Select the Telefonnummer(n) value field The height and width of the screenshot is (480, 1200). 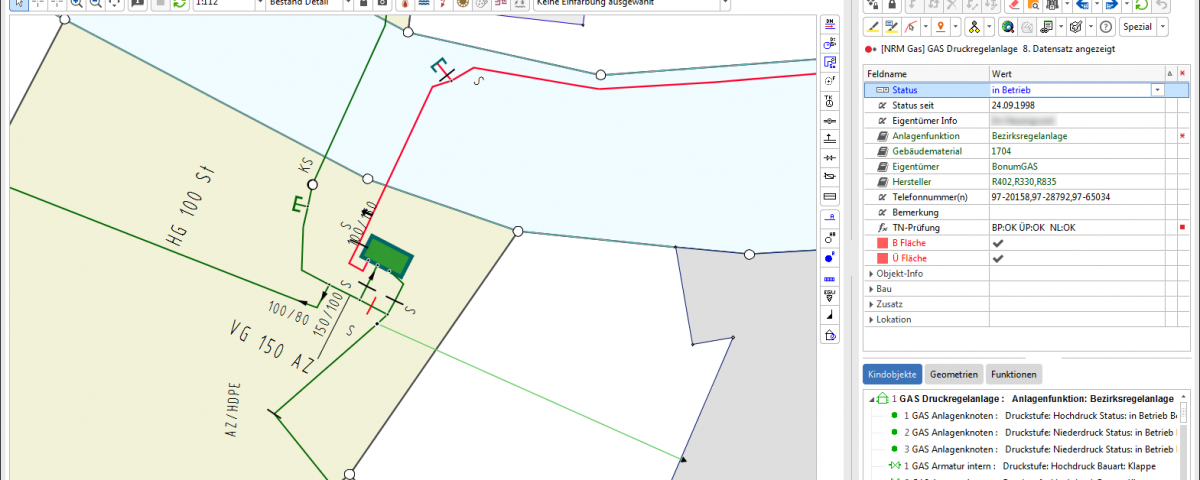click(1075, 197)
